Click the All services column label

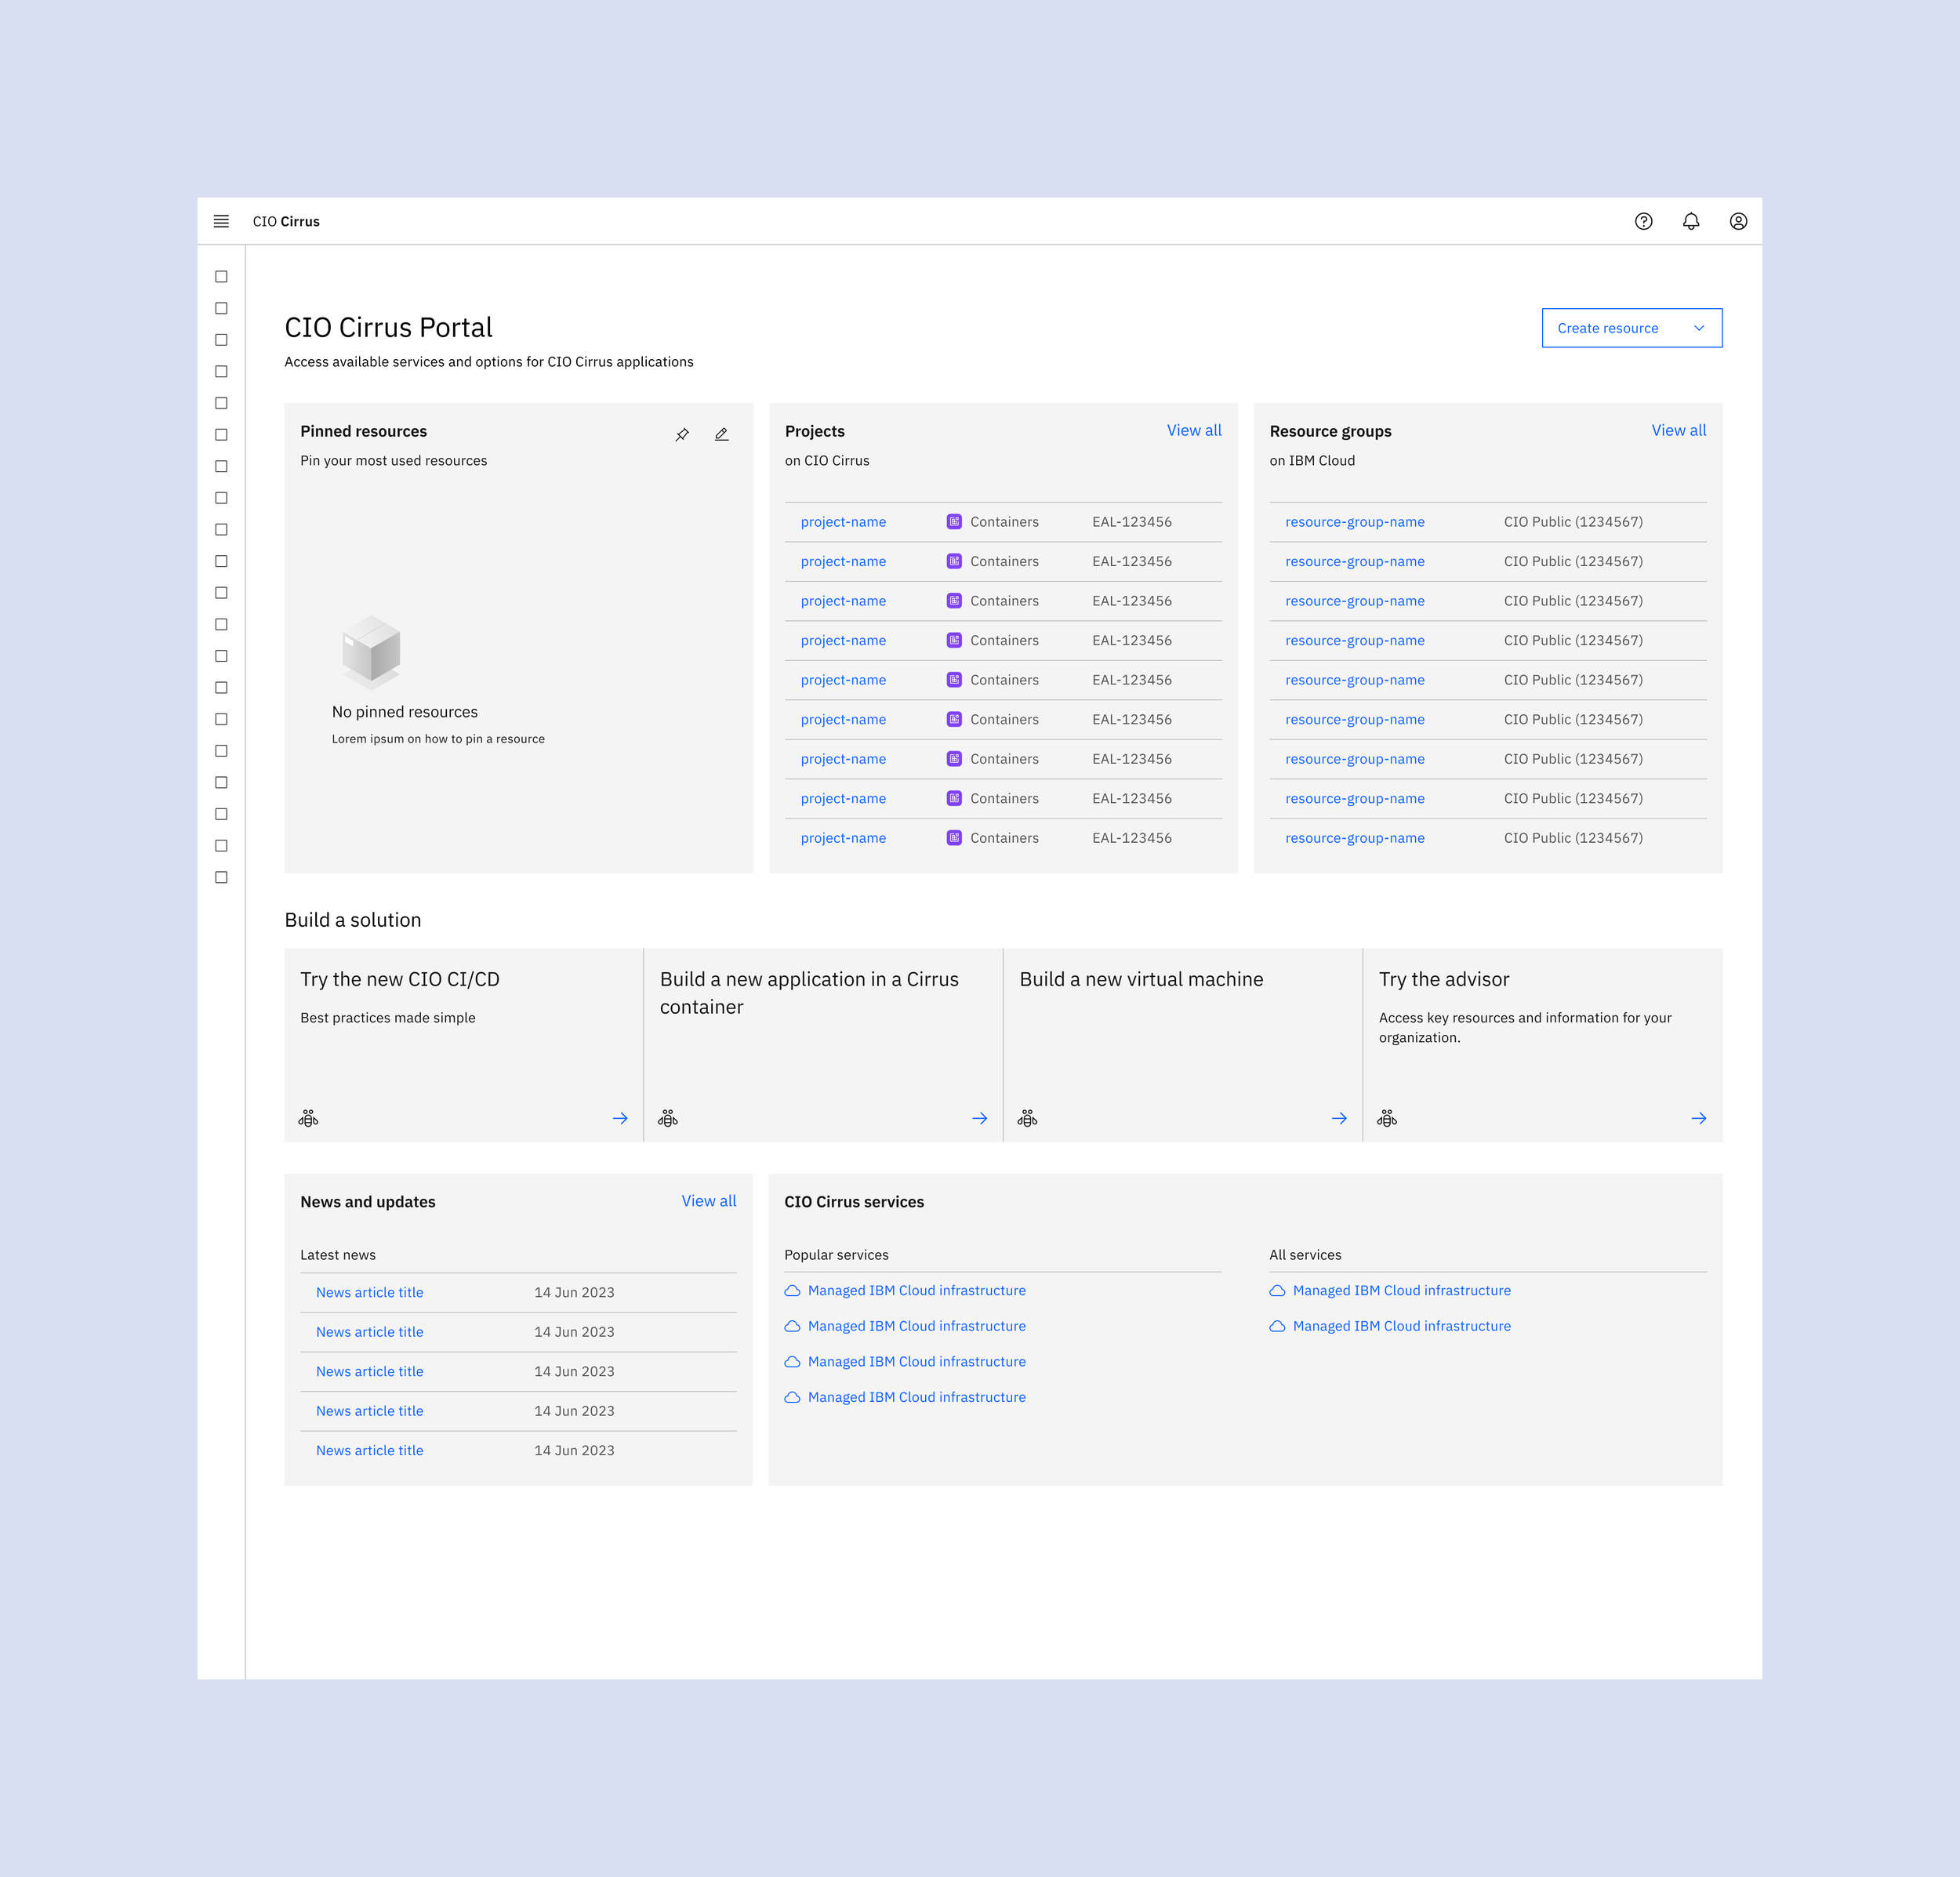click(1305, 1255)
